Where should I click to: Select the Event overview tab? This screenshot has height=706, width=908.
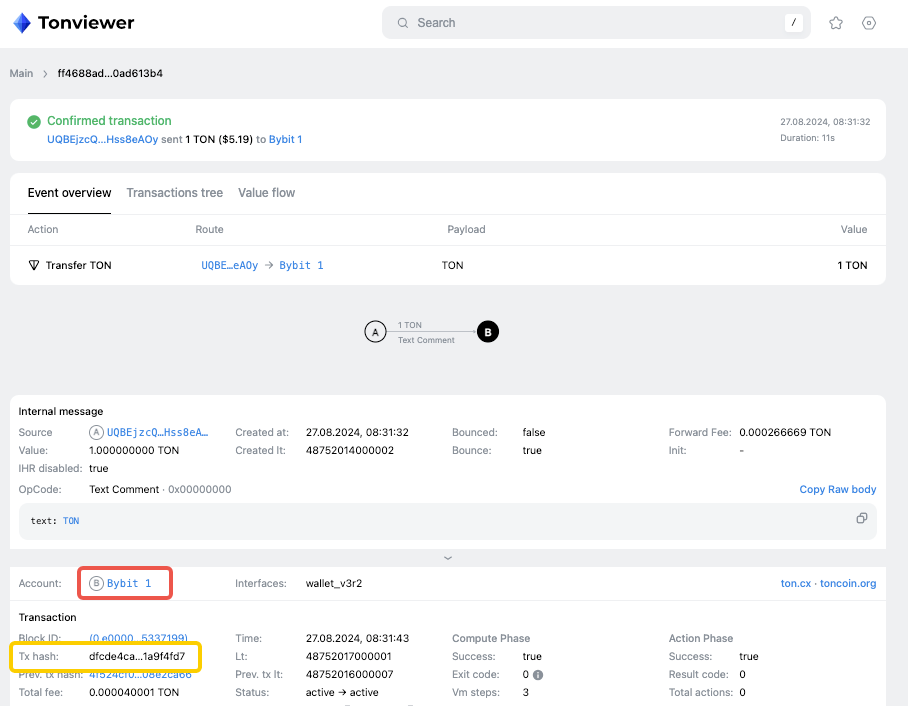coord(69,193)
